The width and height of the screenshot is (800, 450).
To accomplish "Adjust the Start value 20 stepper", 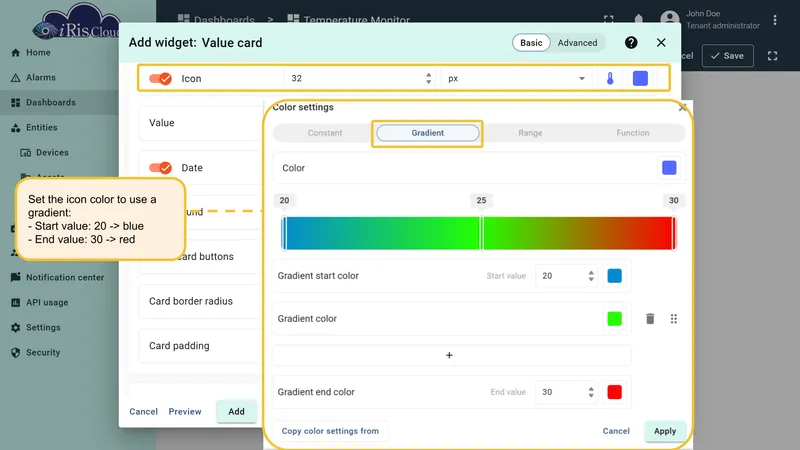I will coord(591,276).
